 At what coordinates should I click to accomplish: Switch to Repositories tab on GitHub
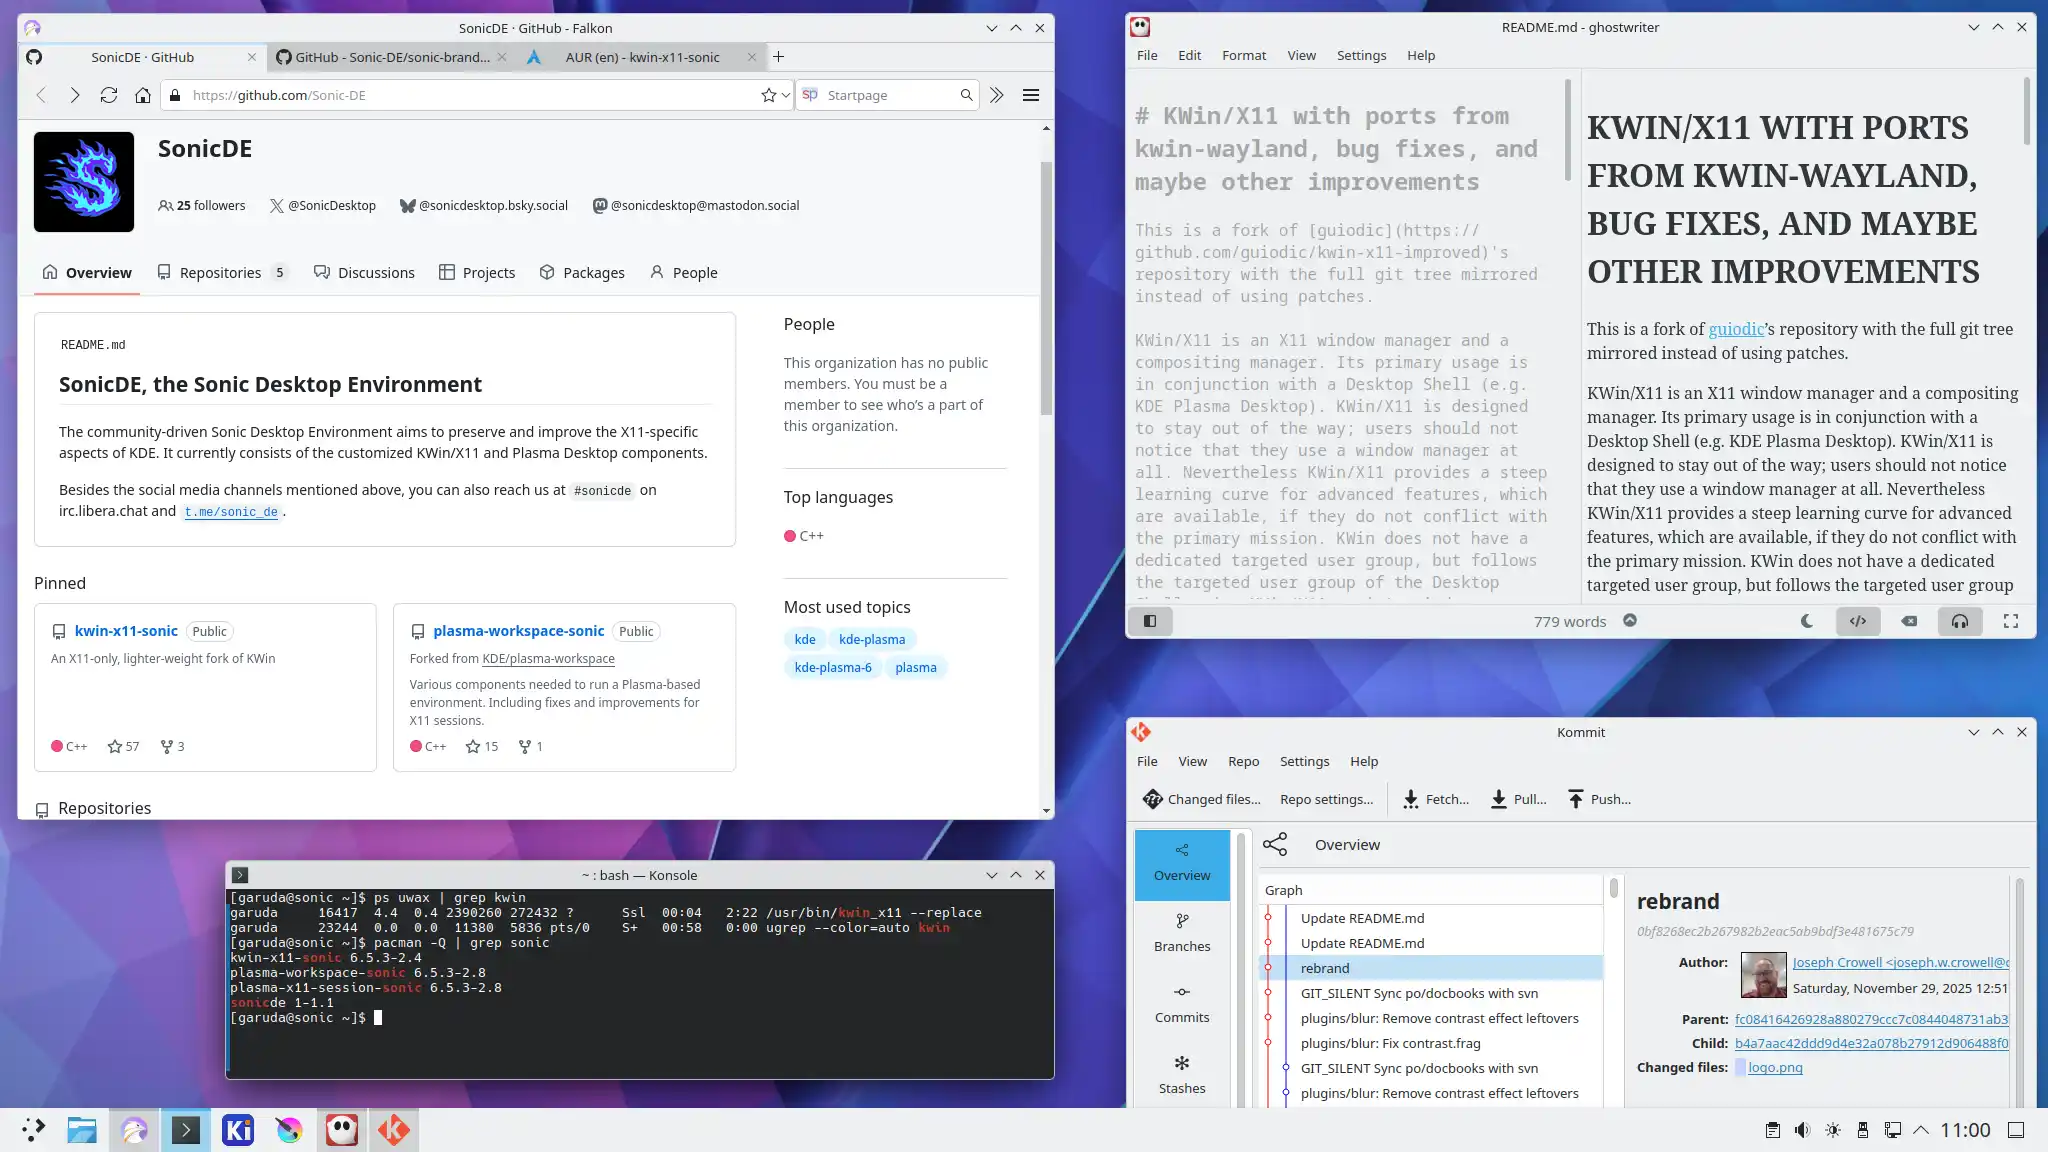point(220,273)
